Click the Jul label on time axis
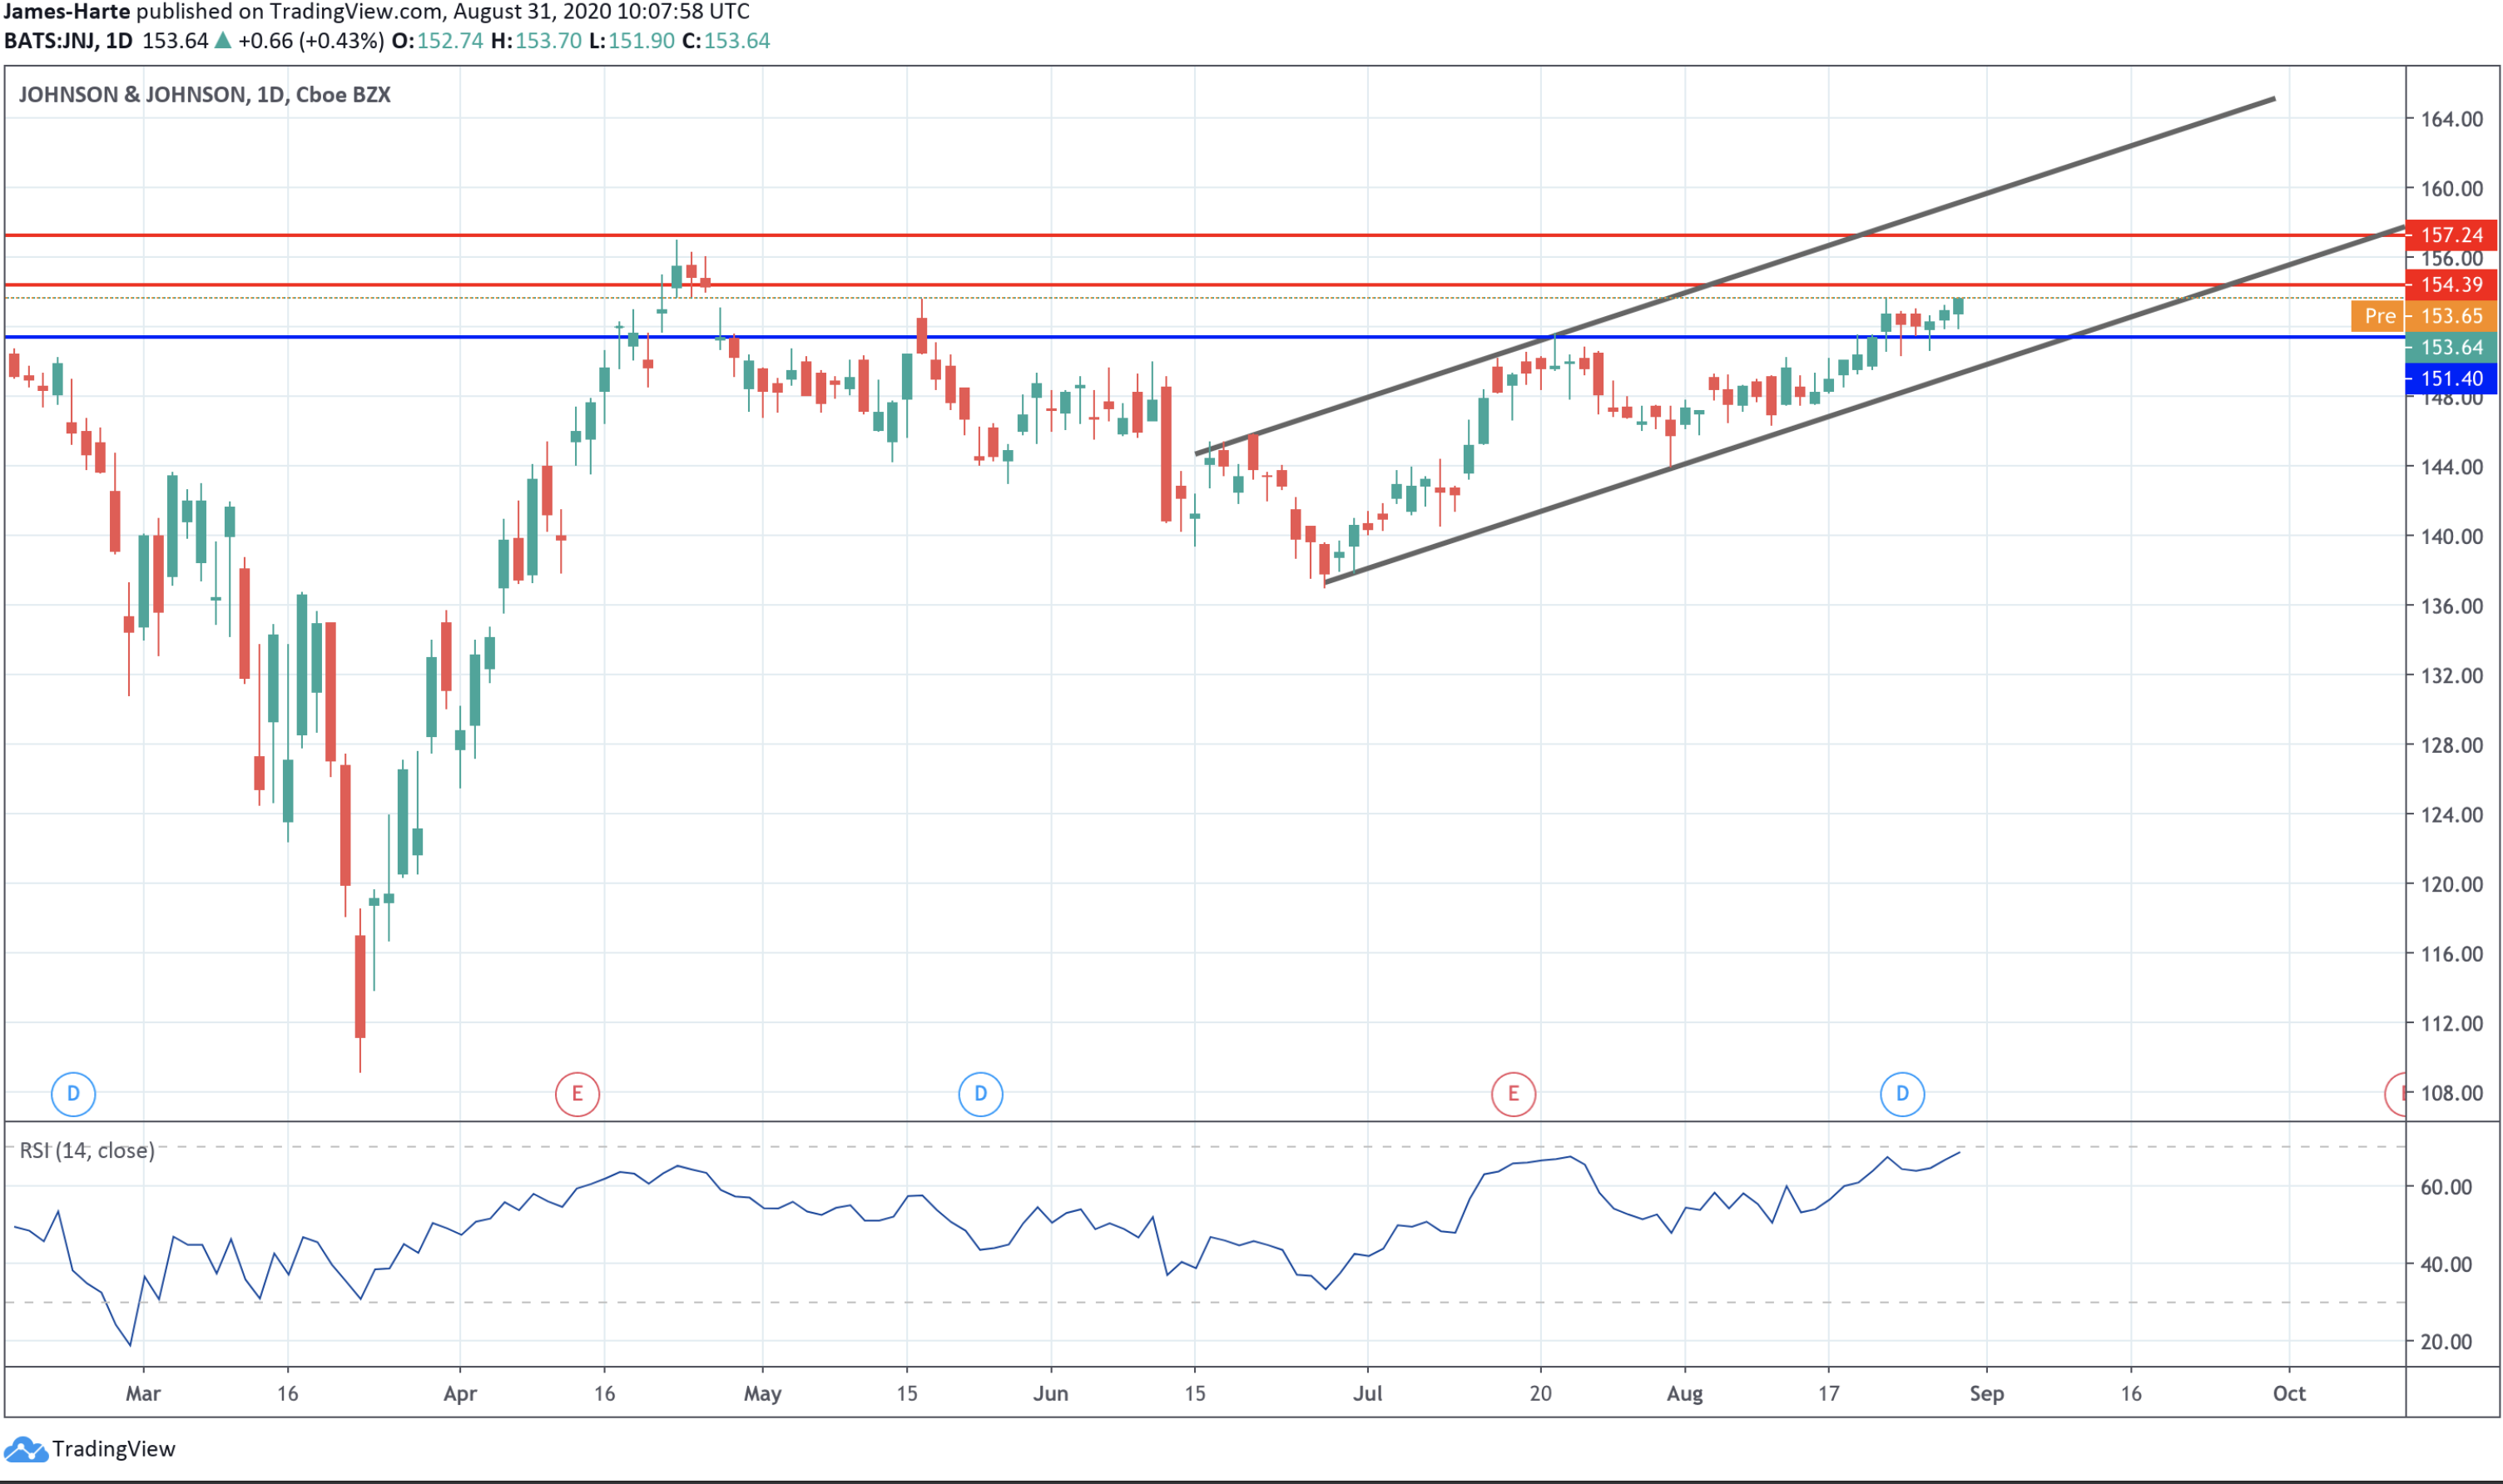The width and height of the screenshot is (2503, 1484). (x=1367, y=1393)
